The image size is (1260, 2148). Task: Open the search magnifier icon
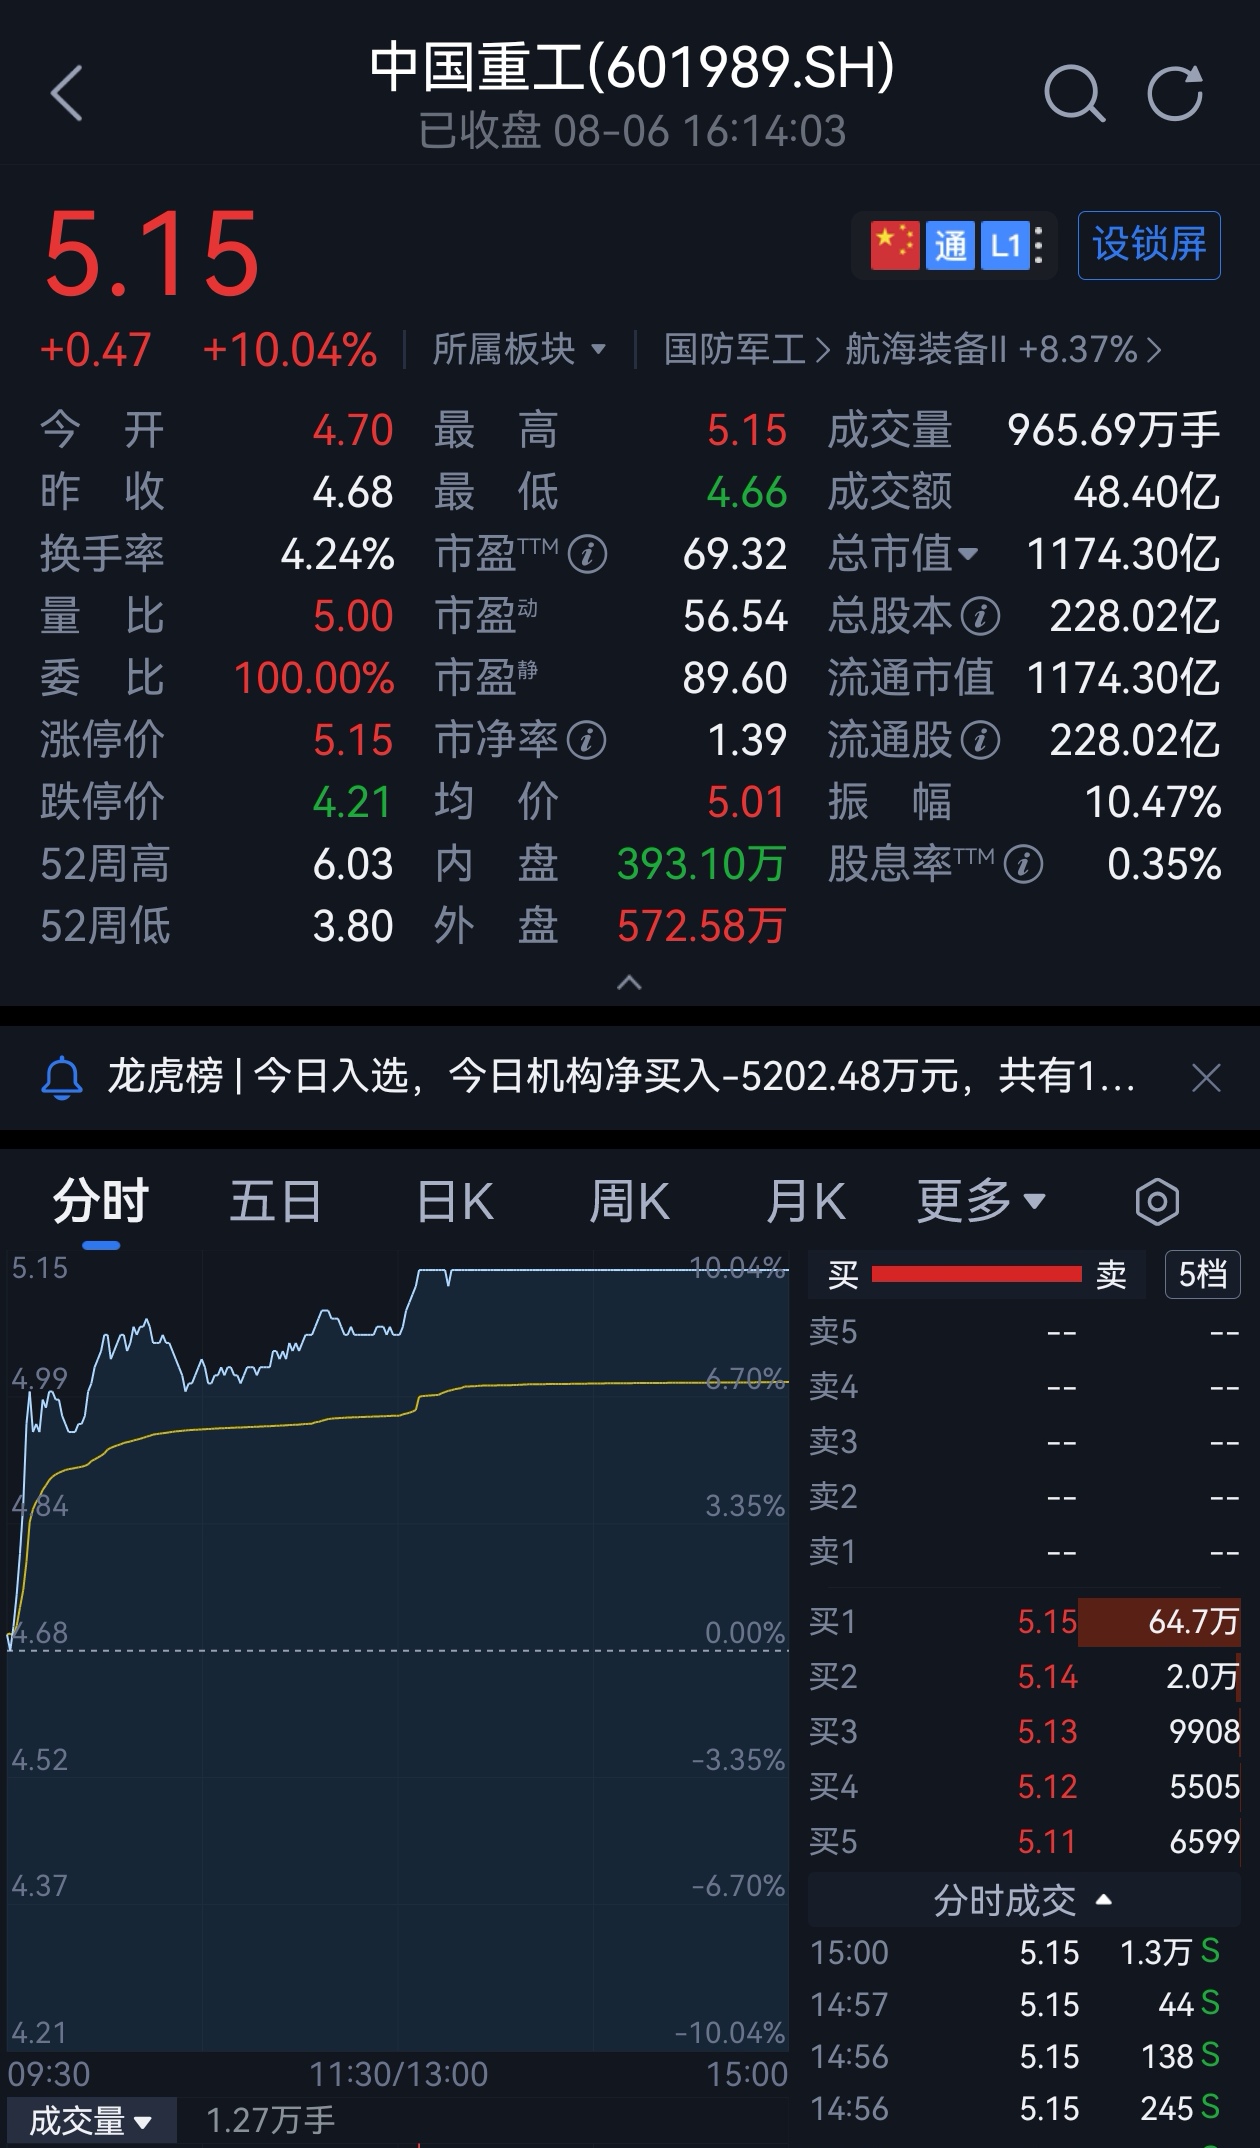(x=1074, y=95)
